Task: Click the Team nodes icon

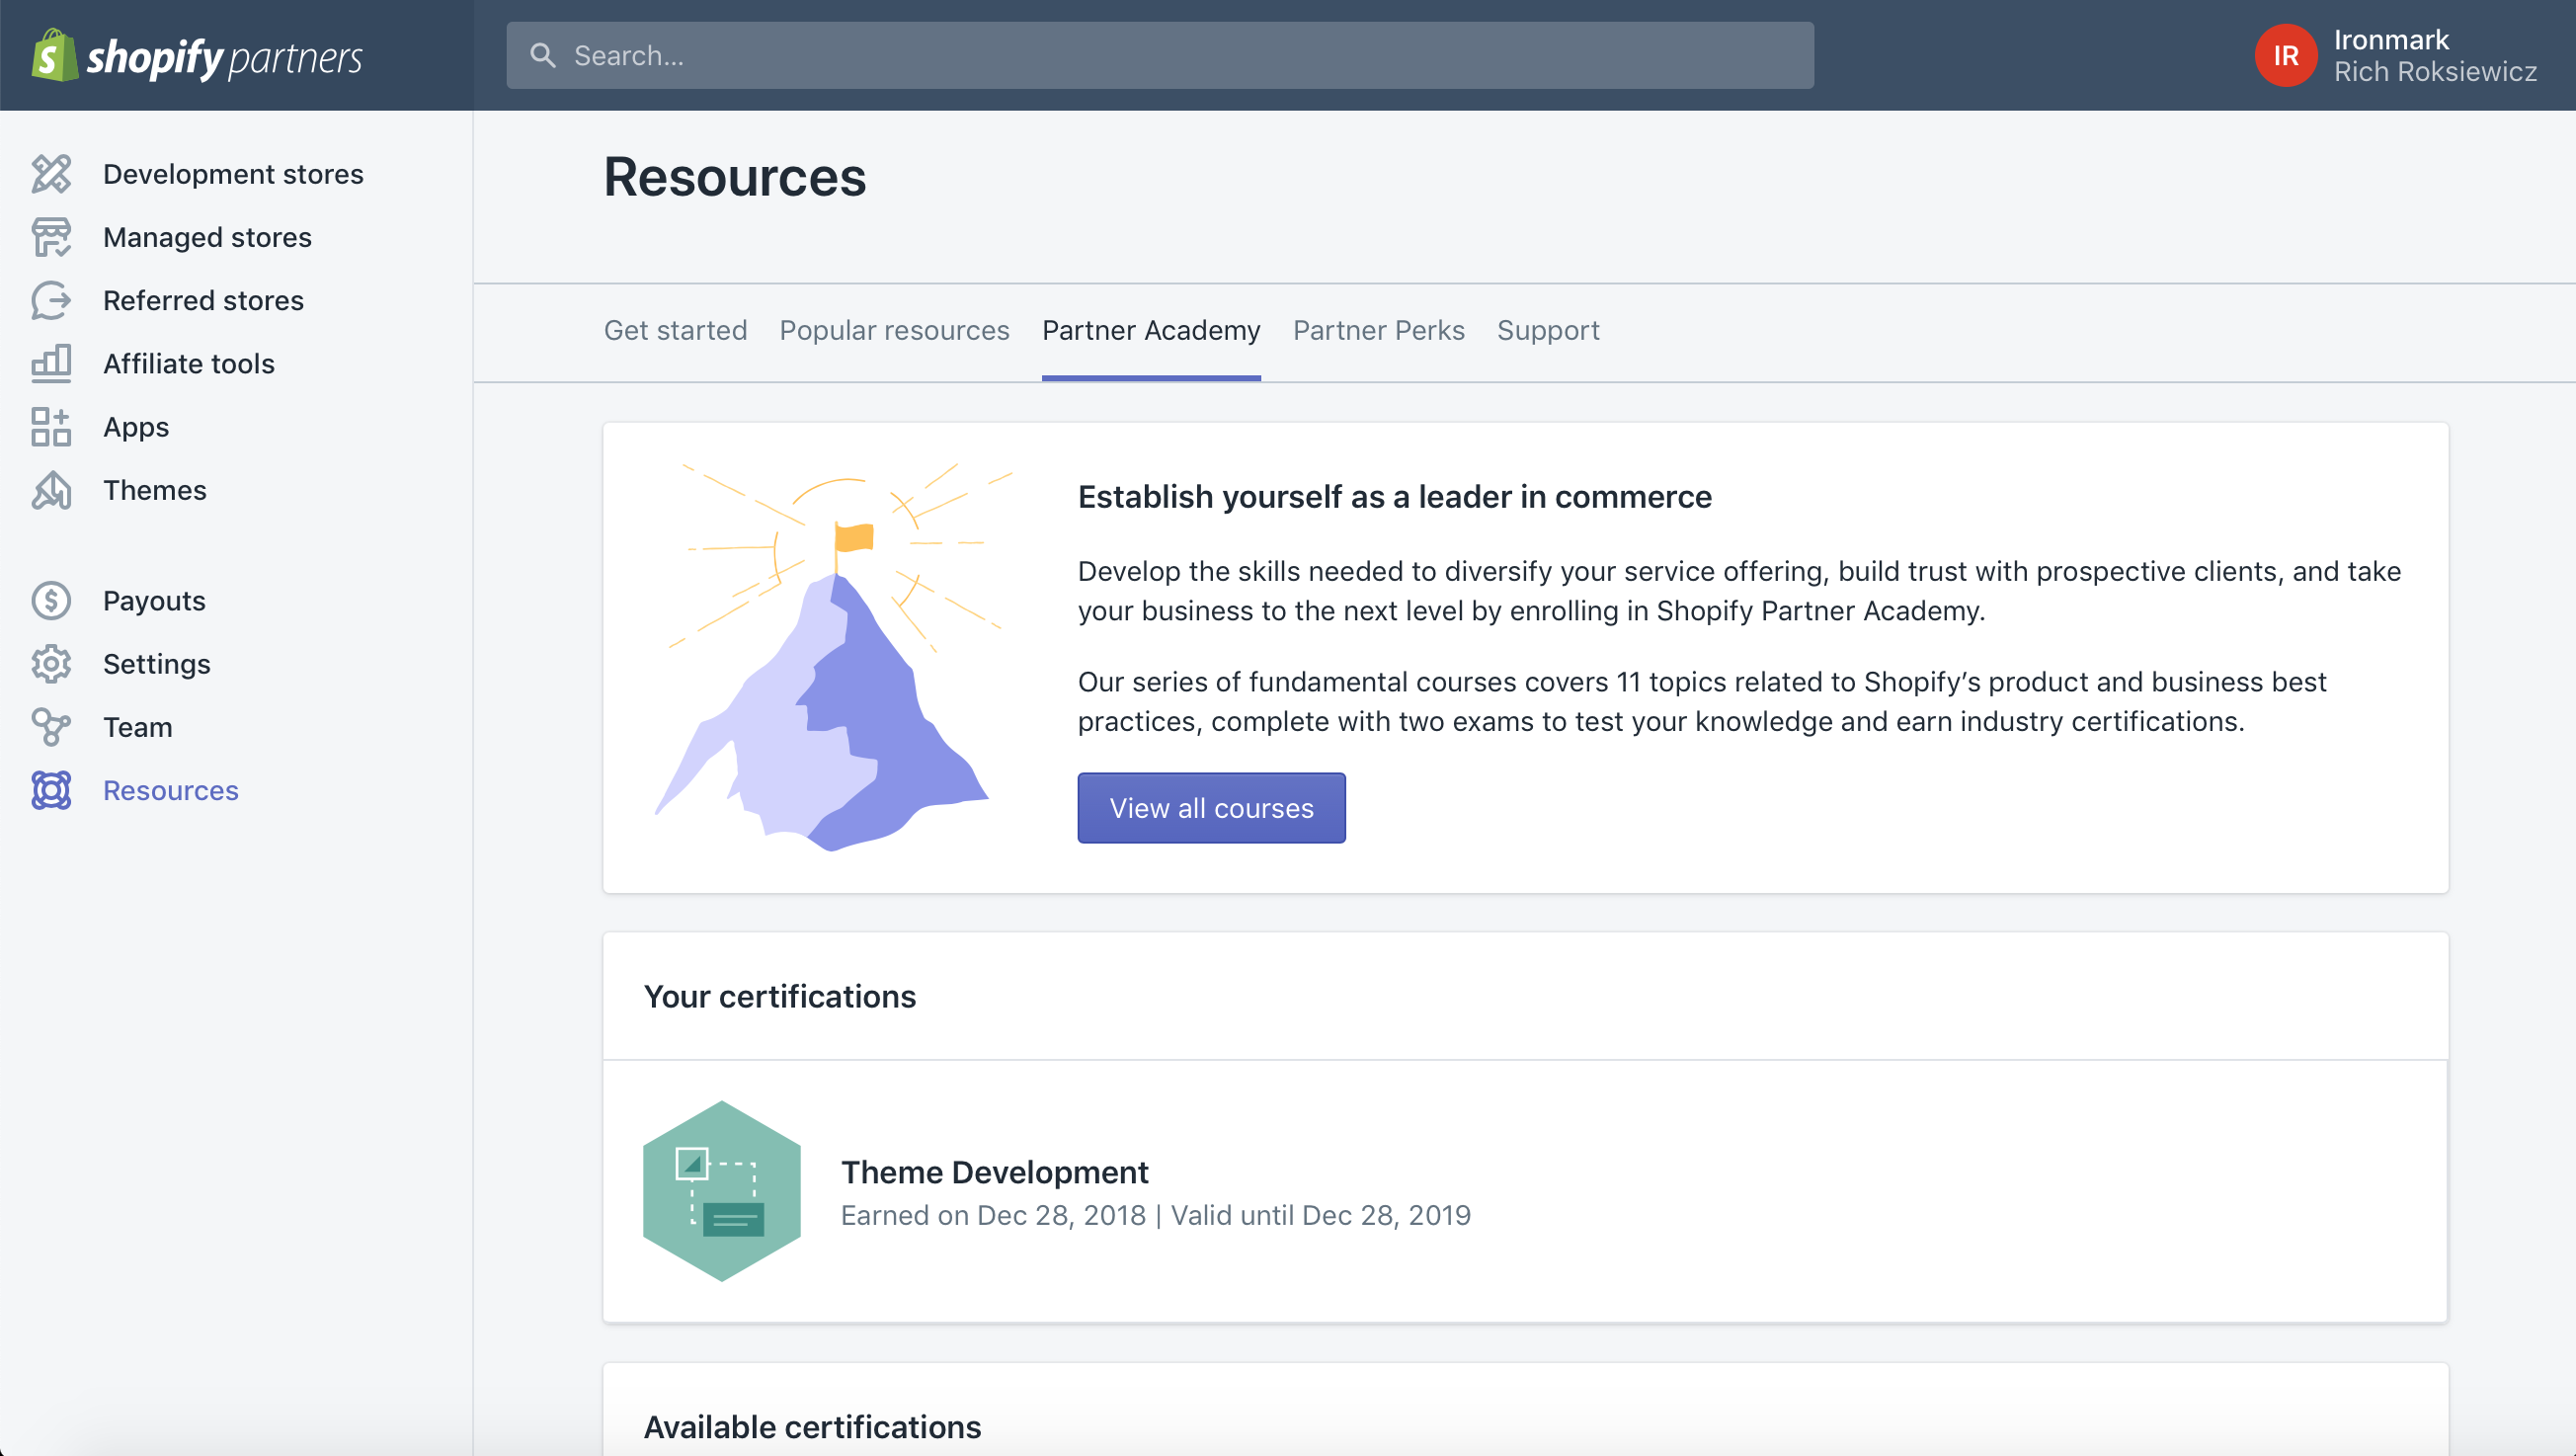Action: [x=51, y=727]
